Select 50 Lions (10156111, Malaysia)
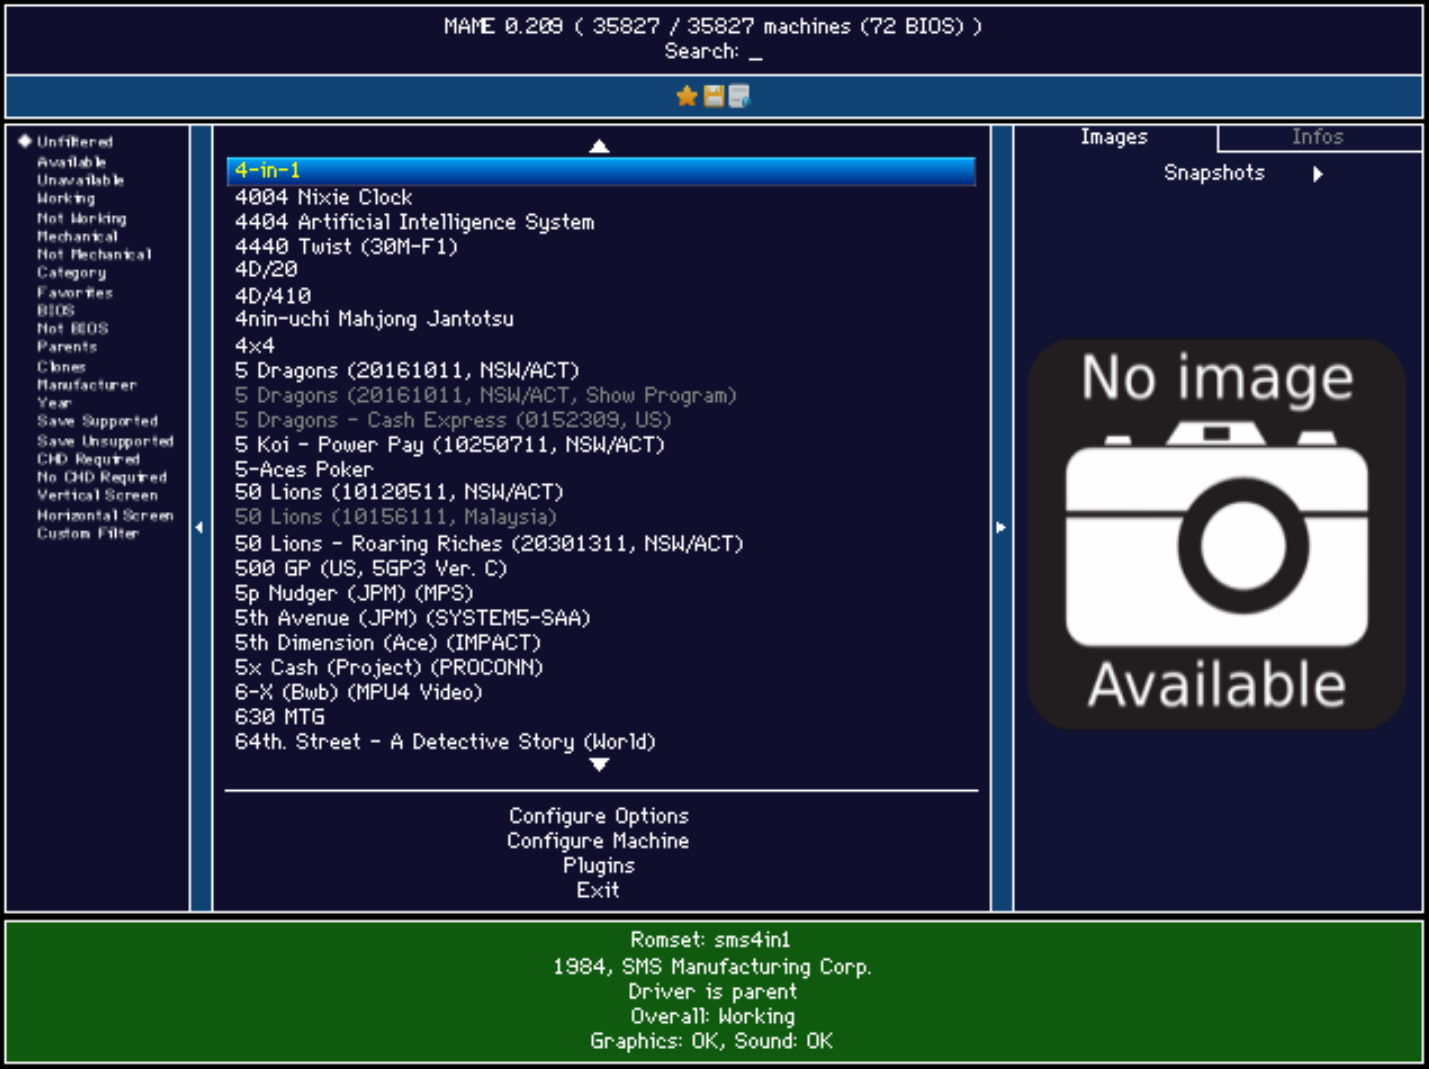1429x1069 pixels. [395, 517]
